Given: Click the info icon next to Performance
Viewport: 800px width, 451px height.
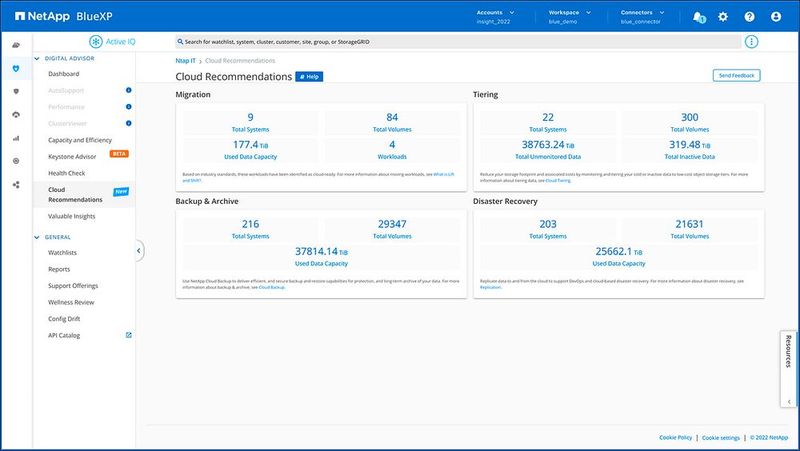Looking at the screenshot, I should [x=129, y=107].
